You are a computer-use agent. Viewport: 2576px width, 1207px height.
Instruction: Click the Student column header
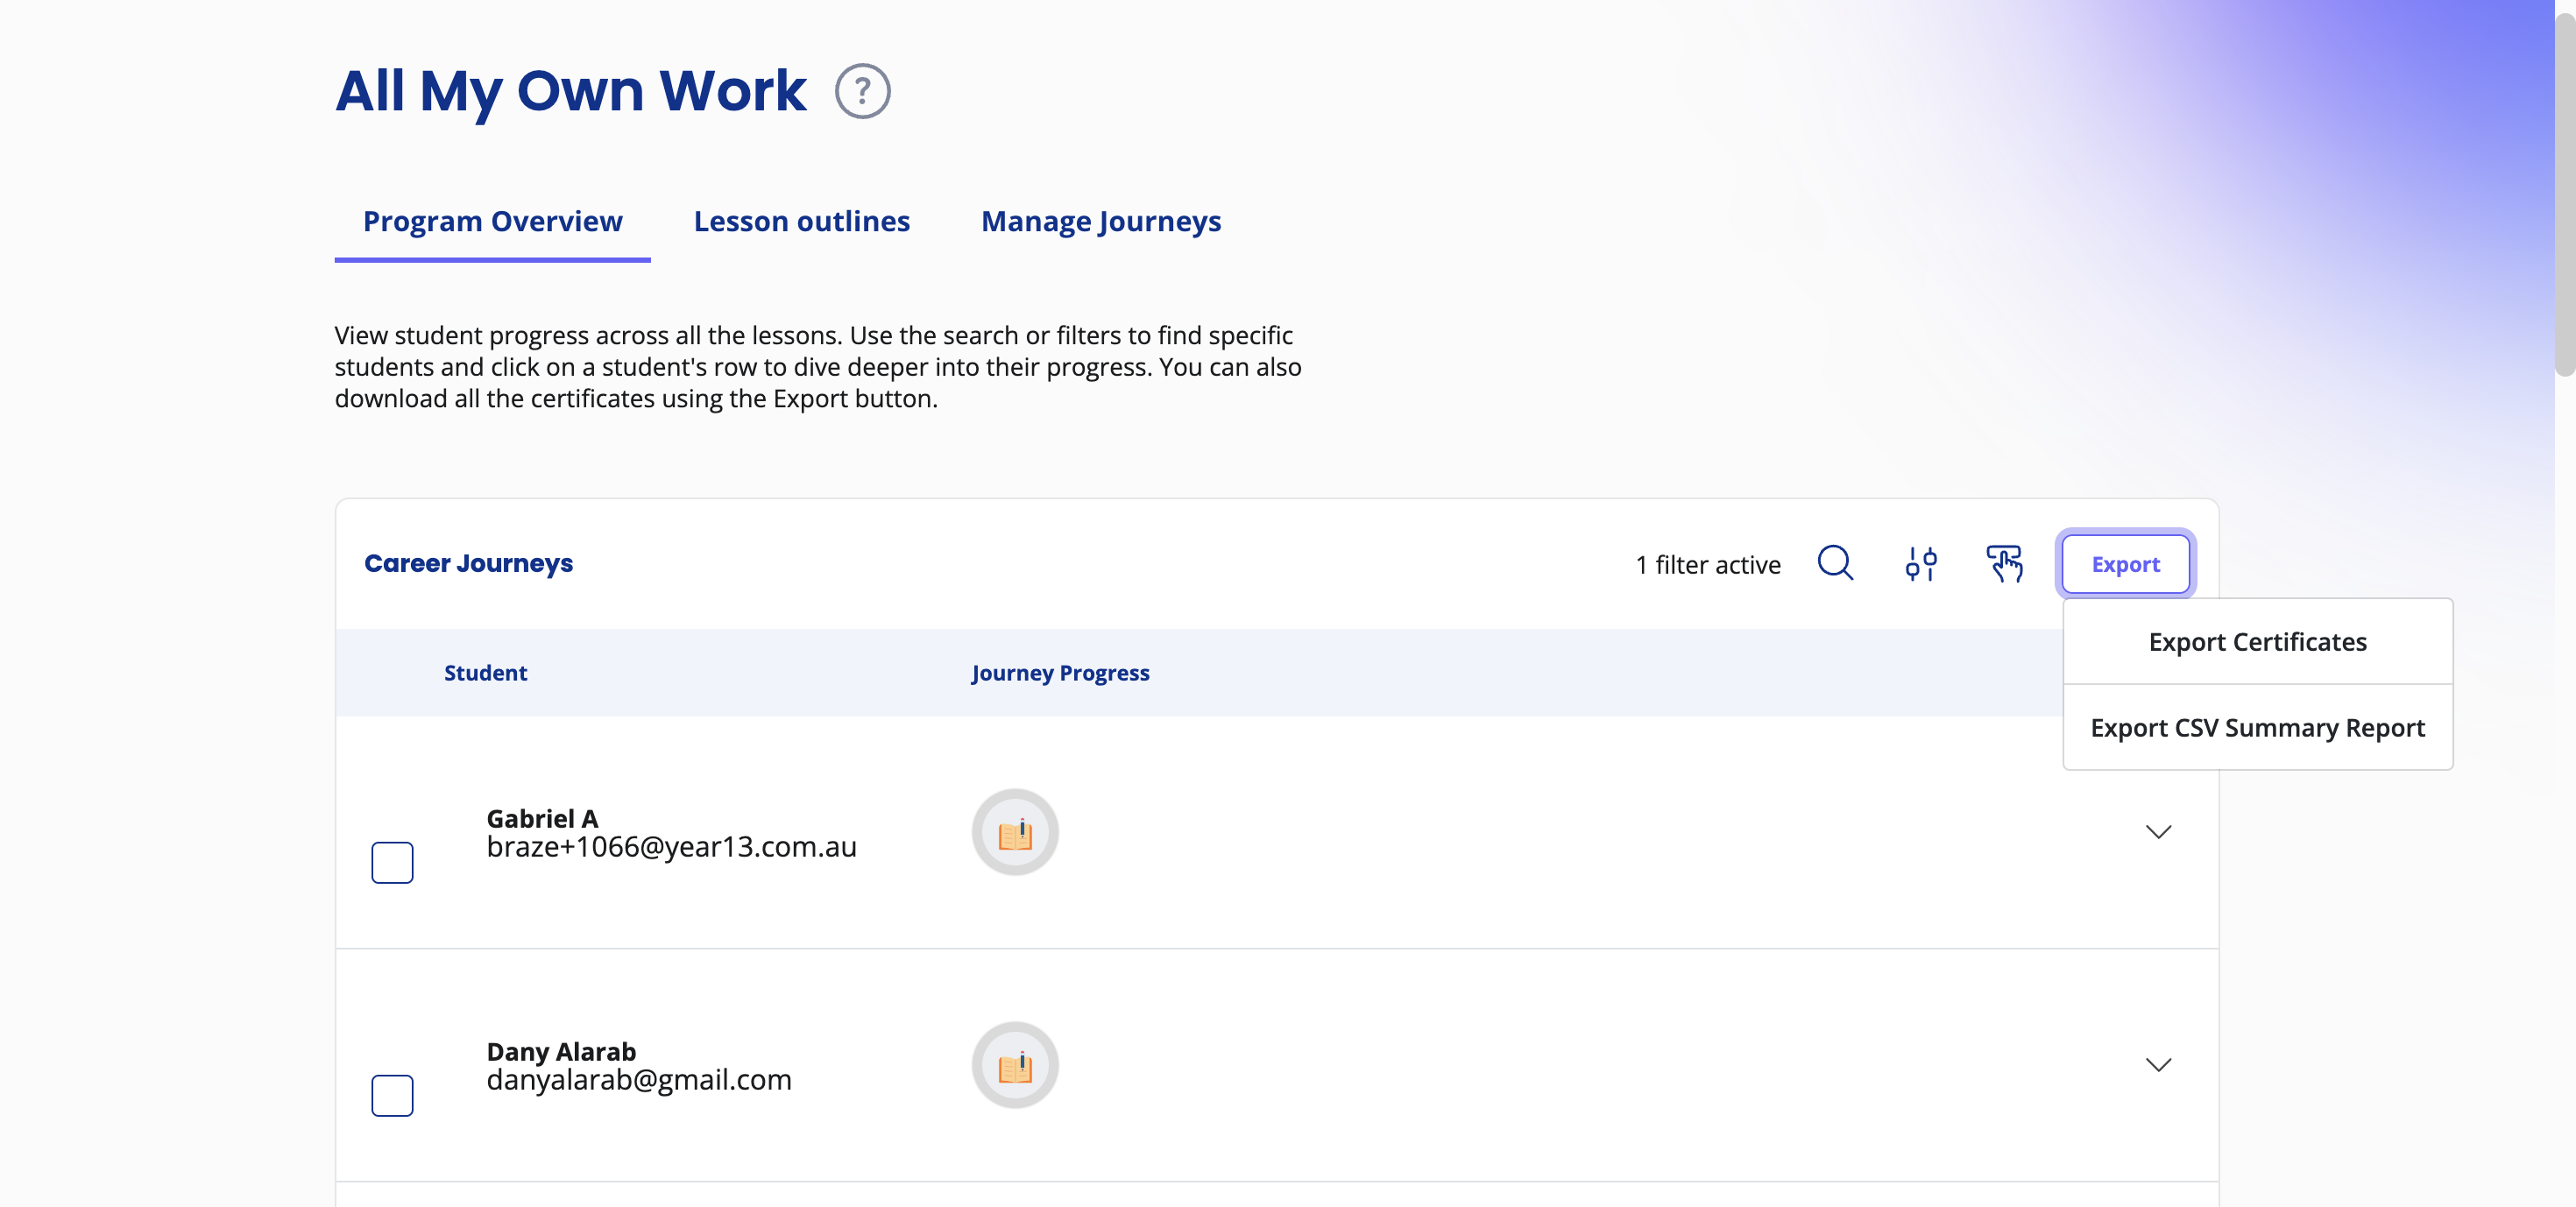(x=485, y=673)
